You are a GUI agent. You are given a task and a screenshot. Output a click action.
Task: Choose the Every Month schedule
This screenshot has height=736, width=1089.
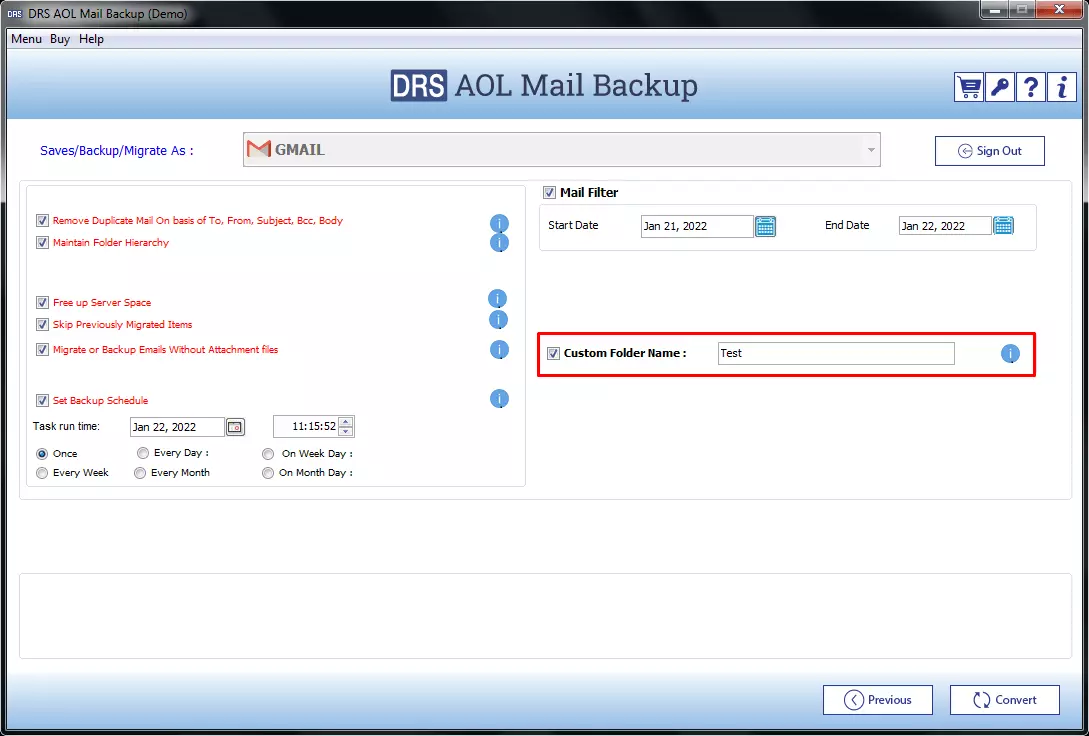point(140,473)
